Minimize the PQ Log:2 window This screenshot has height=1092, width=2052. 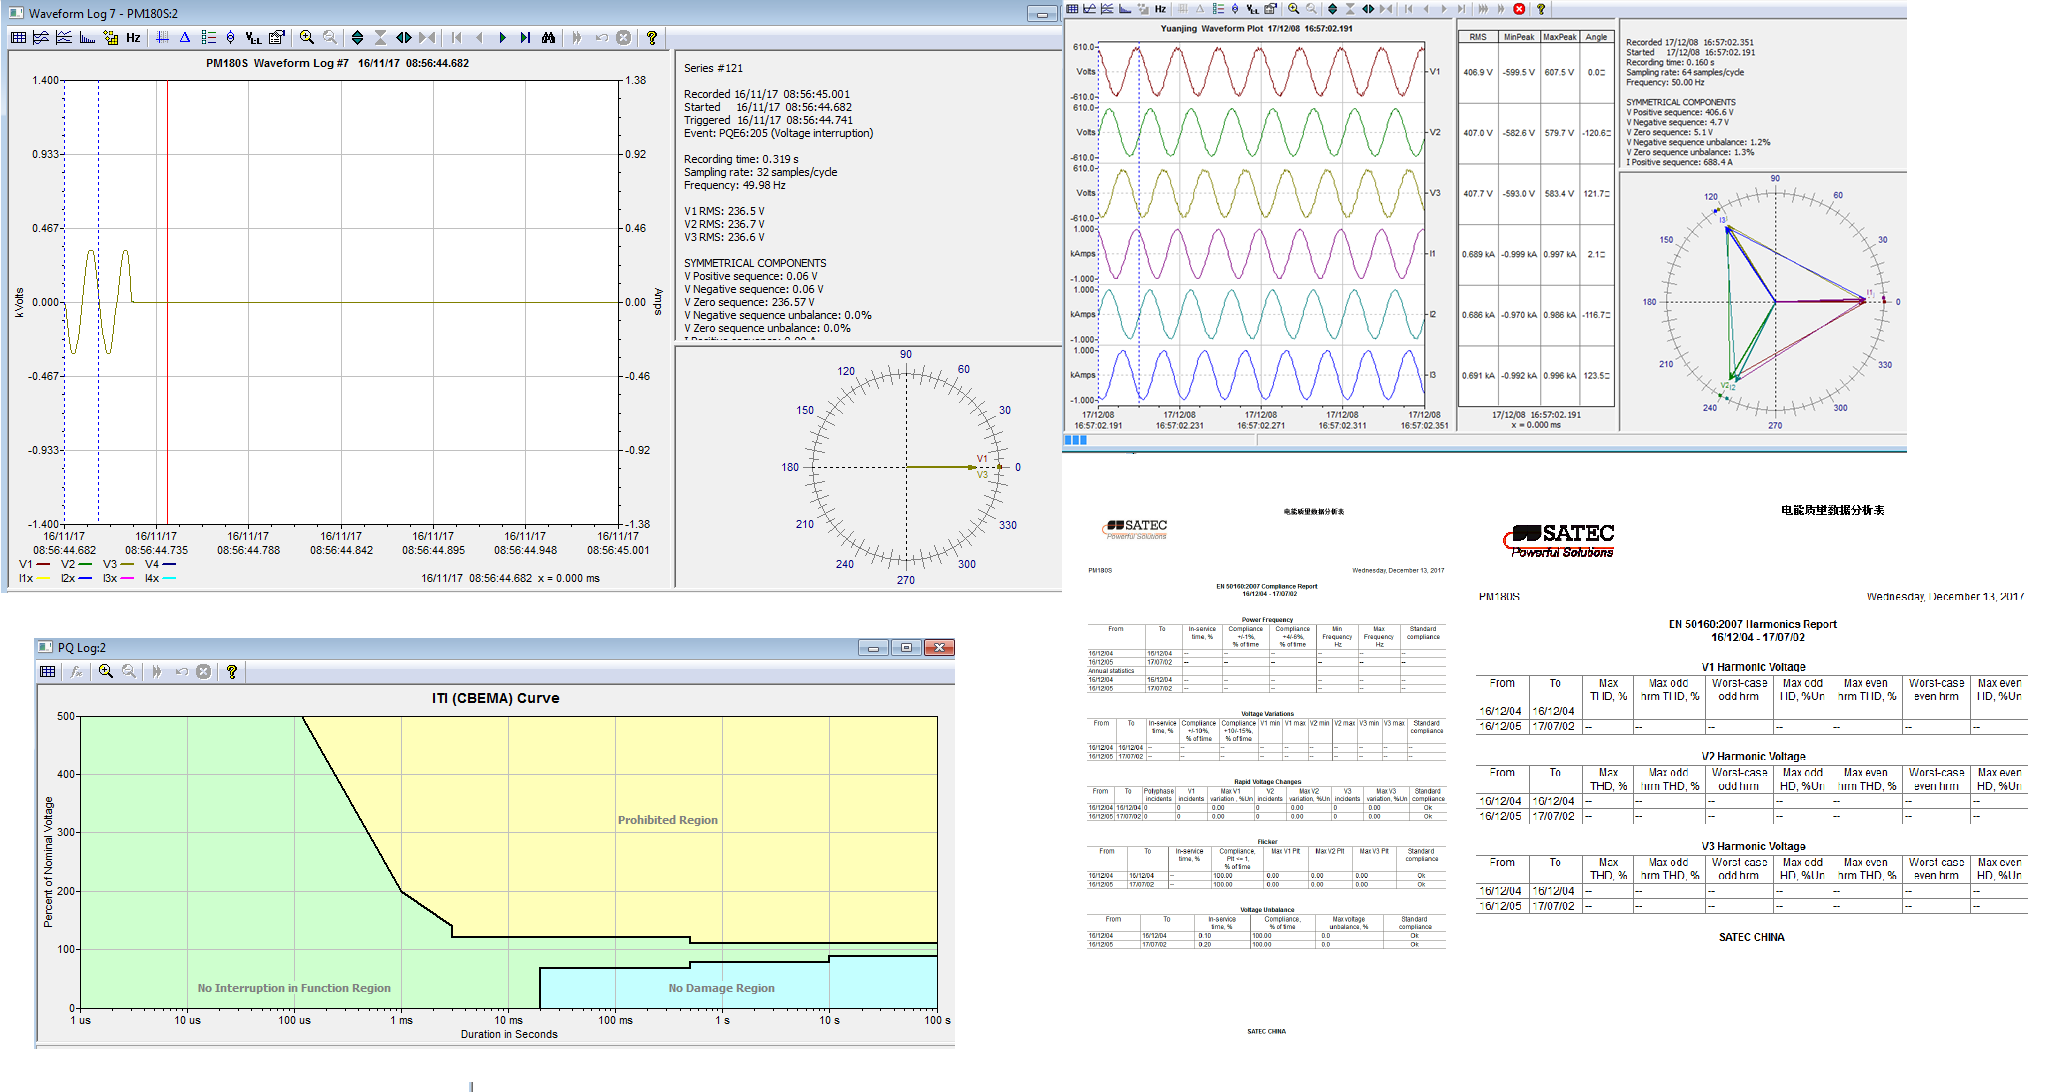coord(873,648)
